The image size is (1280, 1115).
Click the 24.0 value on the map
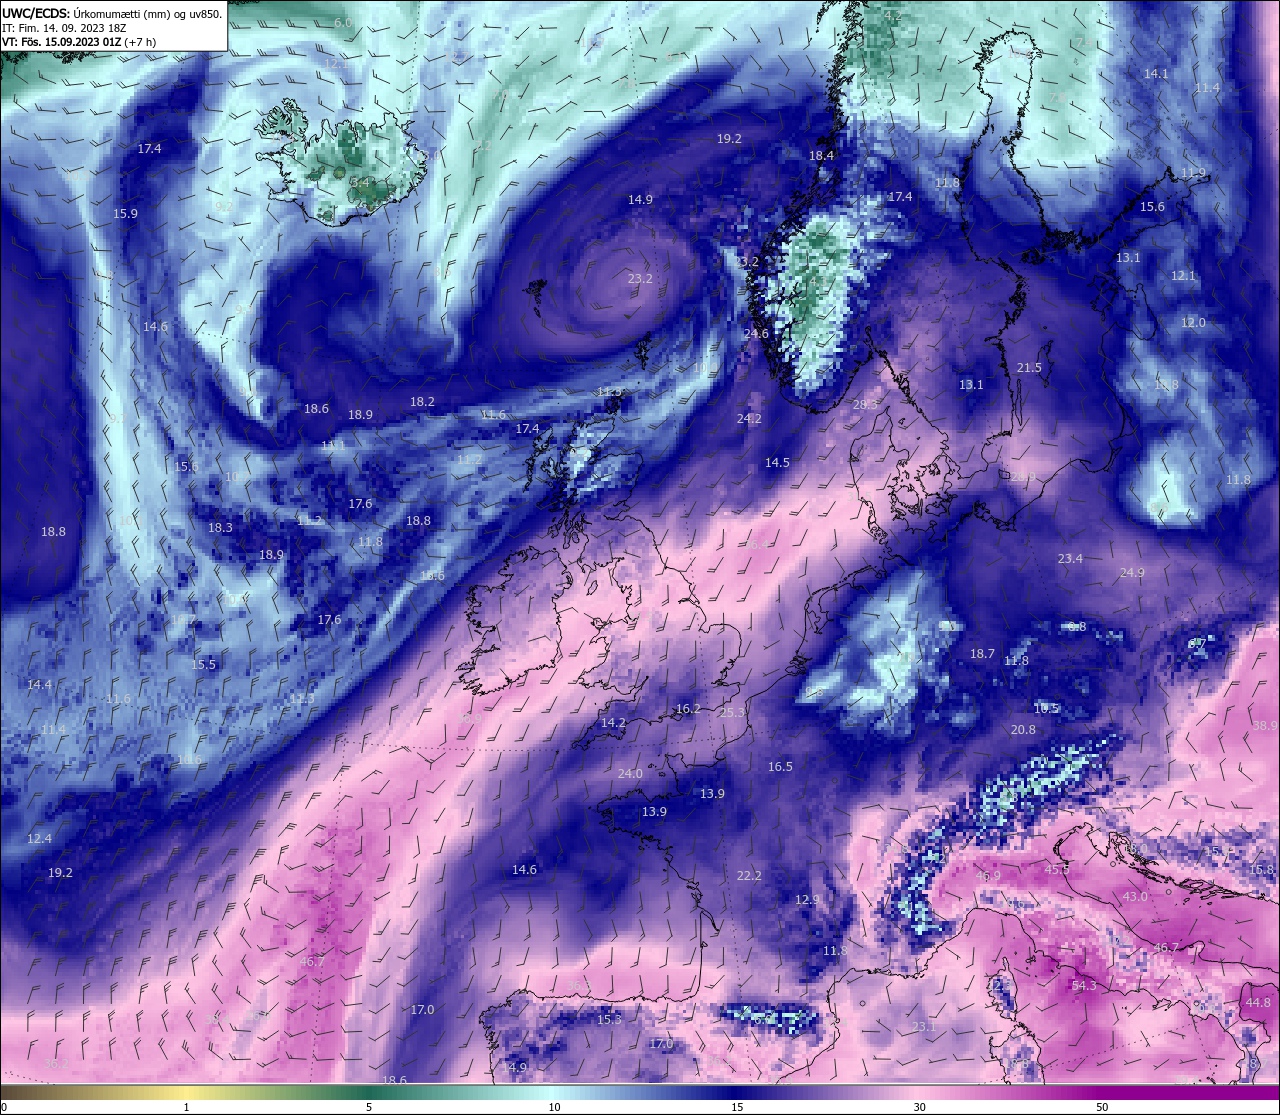[630, 773]
